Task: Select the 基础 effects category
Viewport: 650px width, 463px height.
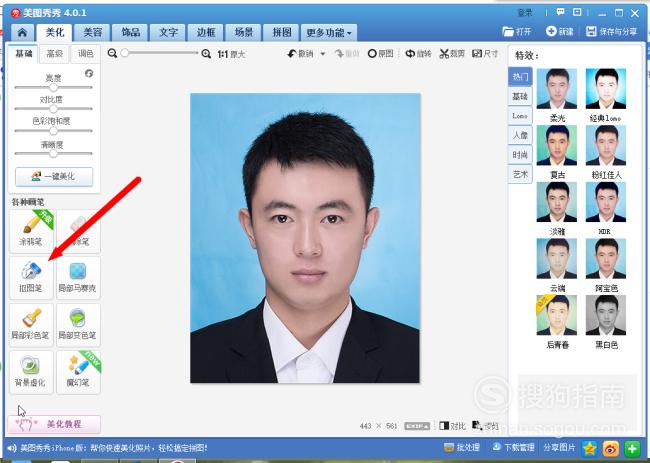Action: 520,96
